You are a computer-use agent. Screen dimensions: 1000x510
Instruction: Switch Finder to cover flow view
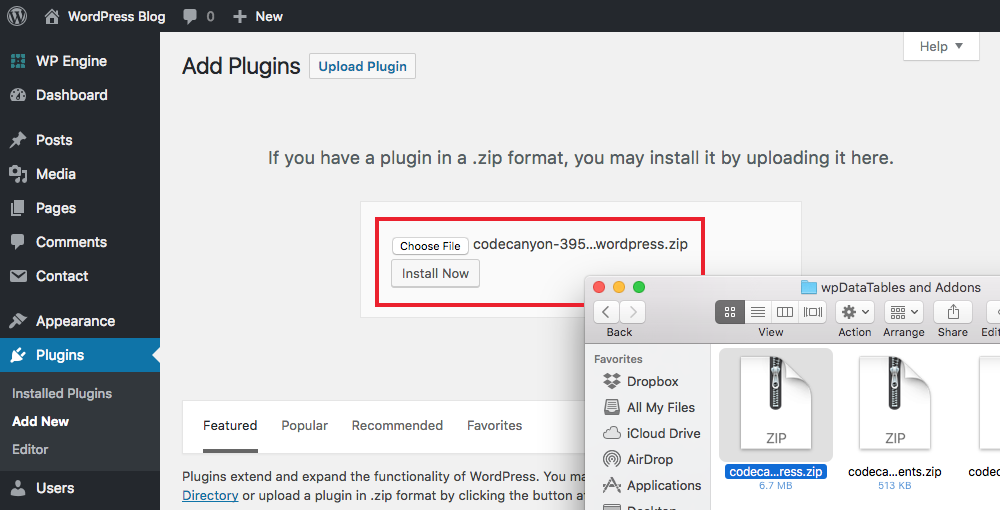(812, 312)
